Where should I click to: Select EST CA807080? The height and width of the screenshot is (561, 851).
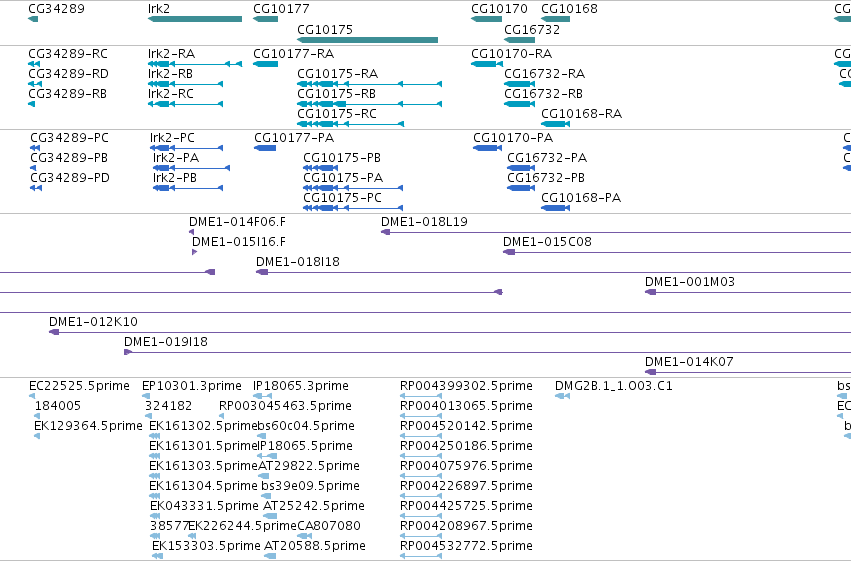point(329,526)
